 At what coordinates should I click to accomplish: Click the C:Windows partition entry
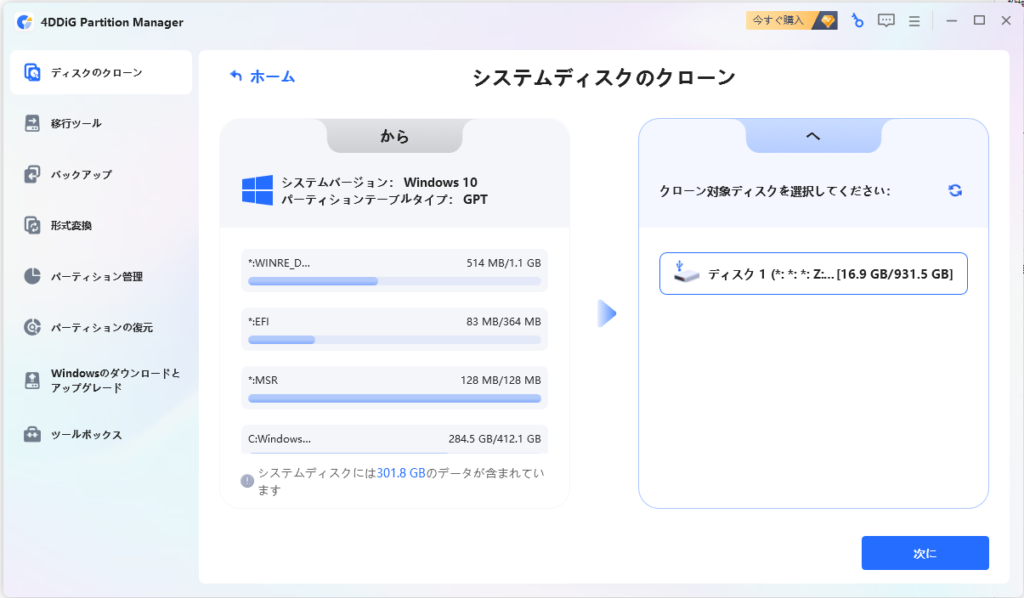394,439
